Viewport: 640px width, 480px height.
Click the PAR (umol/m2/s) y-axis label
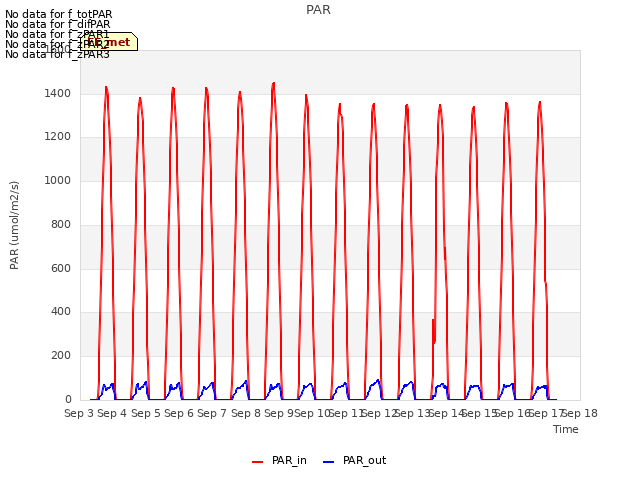pos(14,225)
